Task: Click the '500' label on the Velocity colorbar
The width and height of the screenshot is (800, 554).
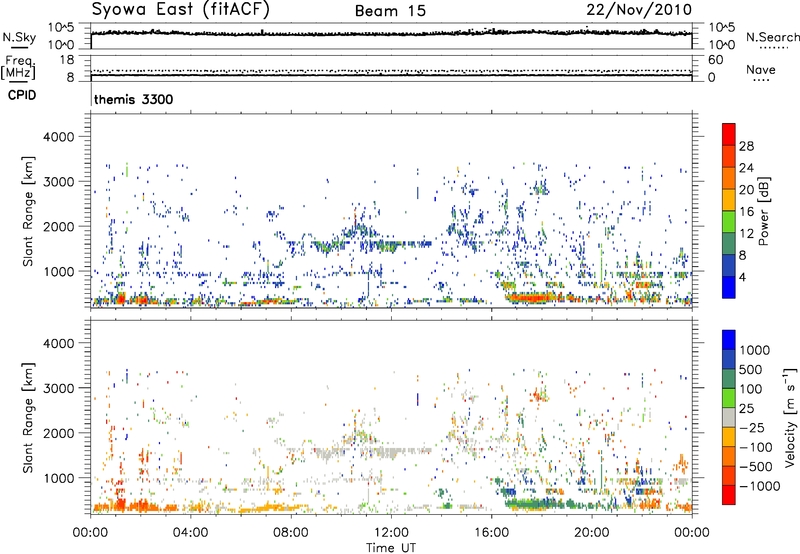Action: [751, 370]
